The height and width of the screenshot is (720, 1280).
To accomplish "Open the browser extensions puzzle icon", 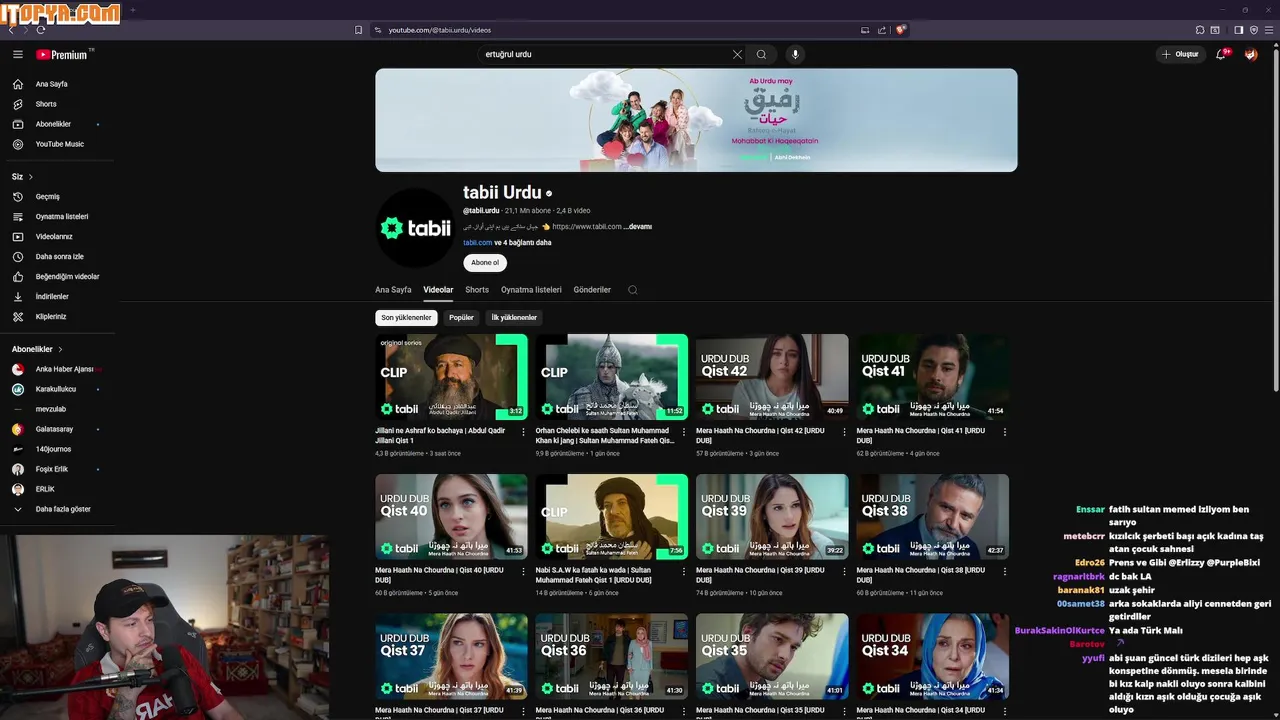I will point(1200,30).
